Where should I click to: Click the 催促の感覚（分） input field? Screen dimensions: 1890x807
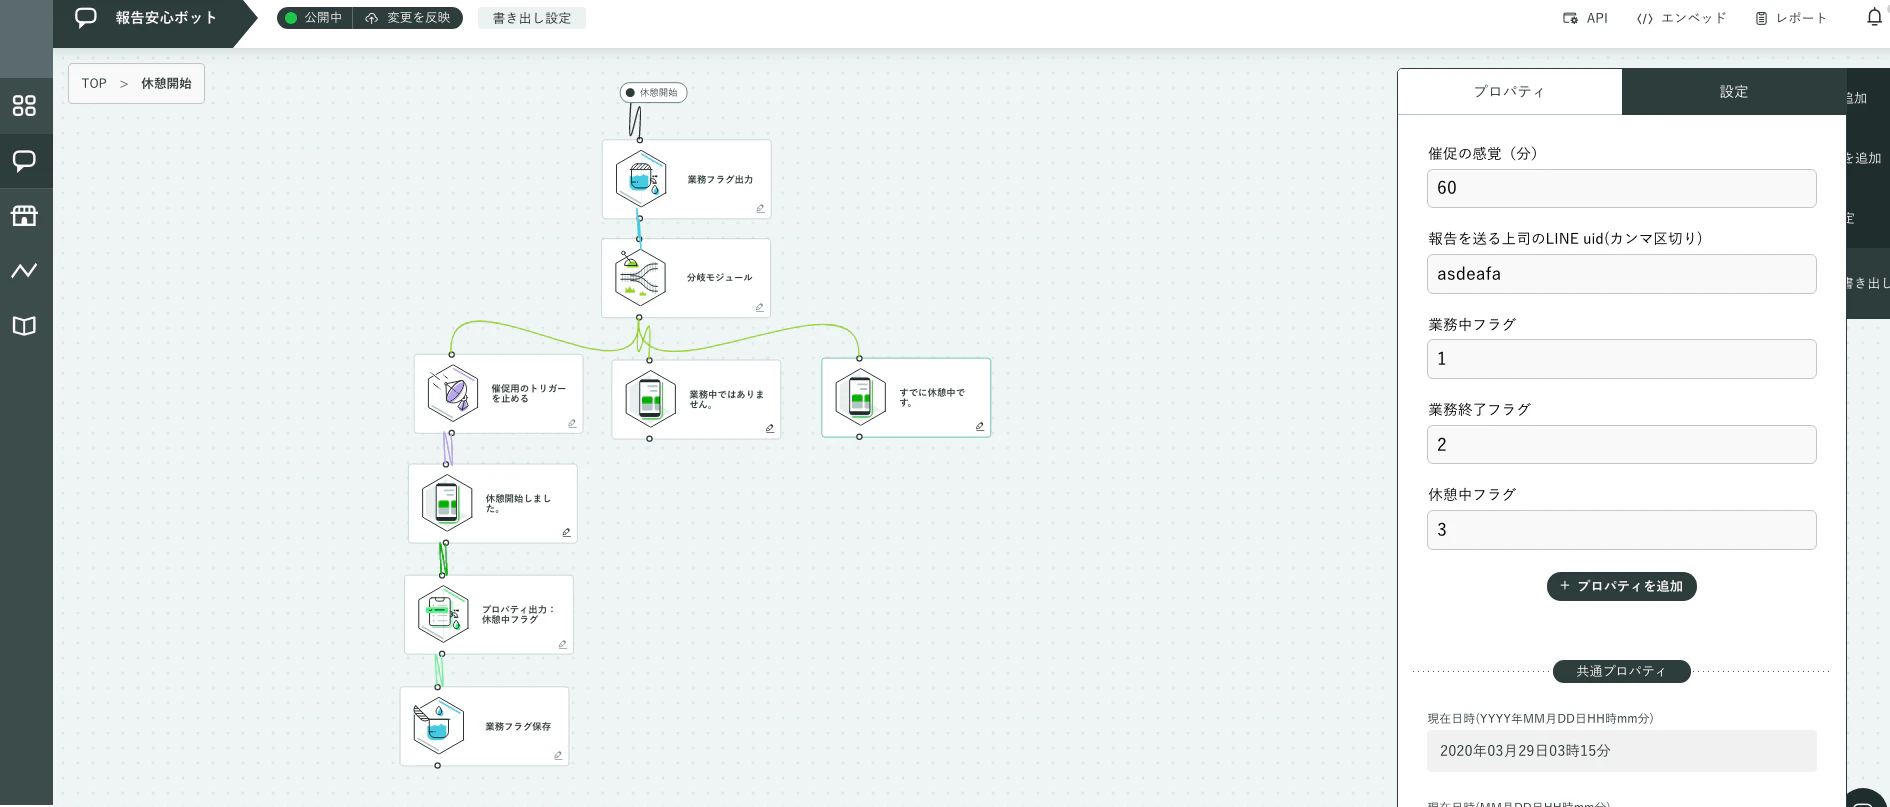[x=1621, y=188]
